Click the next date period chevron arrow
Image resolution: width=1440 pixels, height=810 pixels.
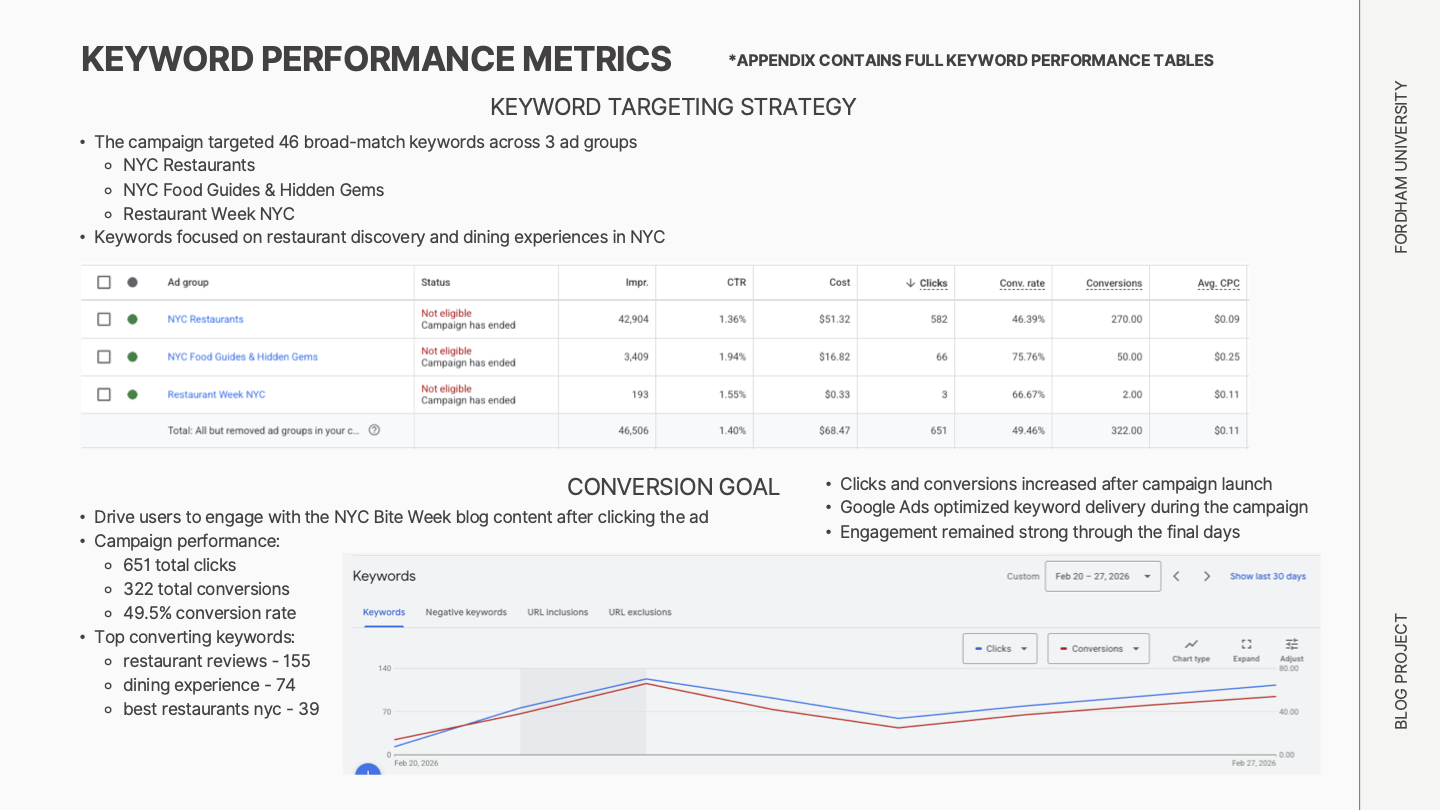(1207, 576)
